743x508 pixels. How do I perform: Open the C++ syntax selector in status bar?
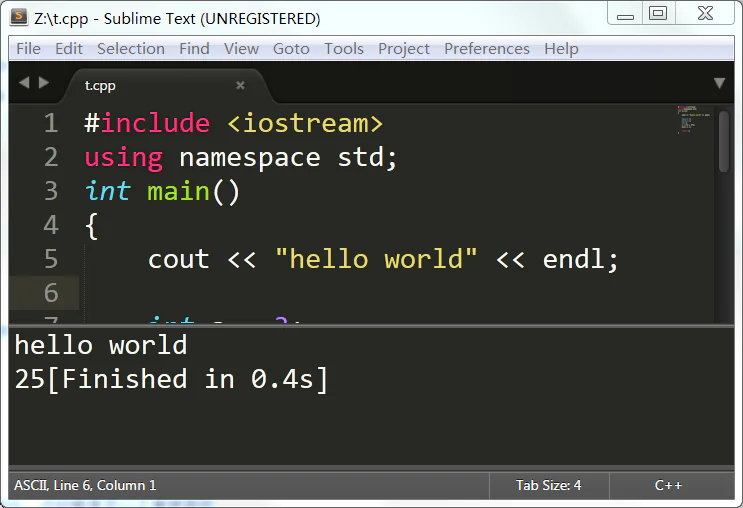click(668, 485)
